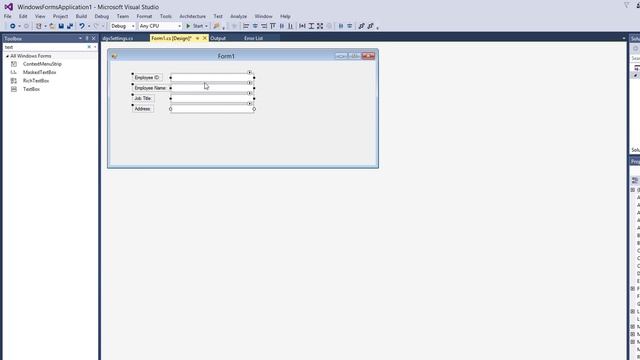640x360 pixels.
Task: Click the Make Same Size icon
Action: (320, 26)
